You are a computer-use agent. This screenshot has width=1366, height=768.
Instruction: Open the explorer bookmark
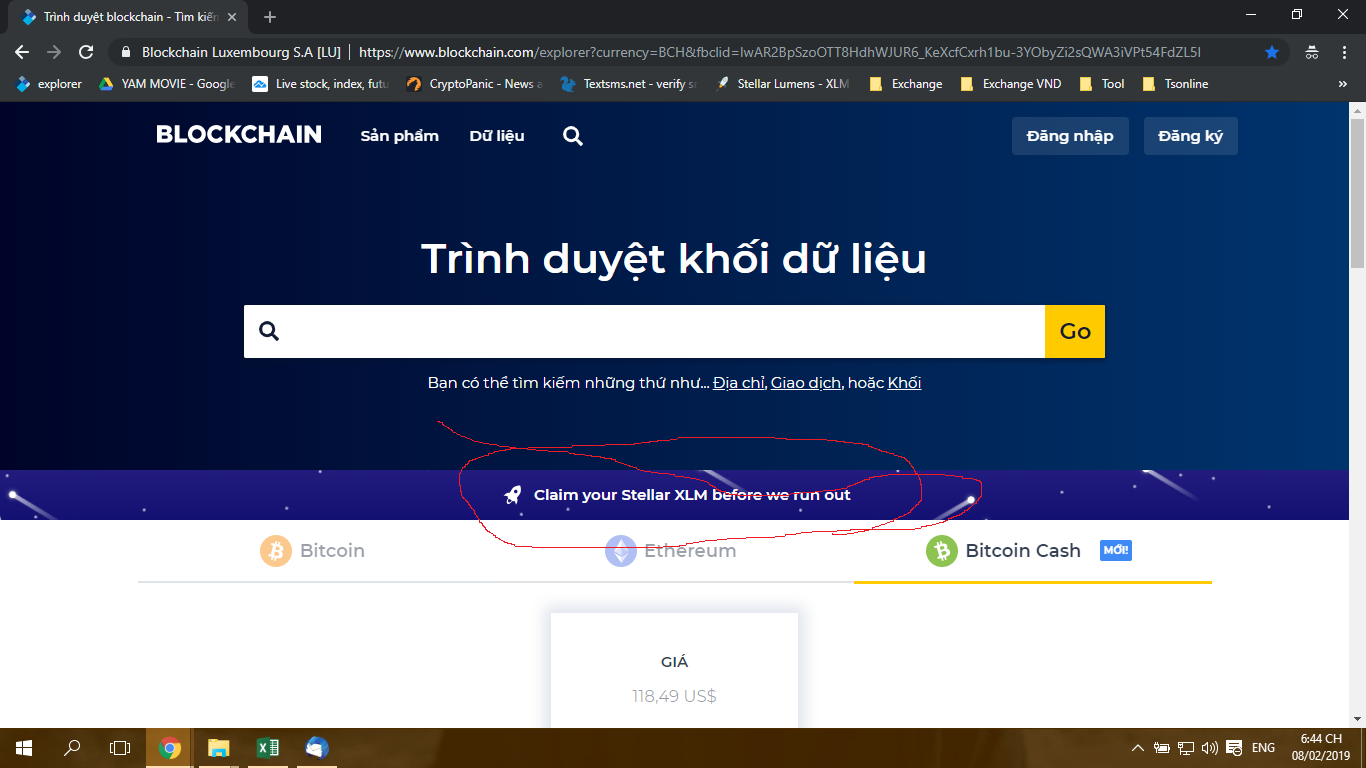tap(49, 84)
